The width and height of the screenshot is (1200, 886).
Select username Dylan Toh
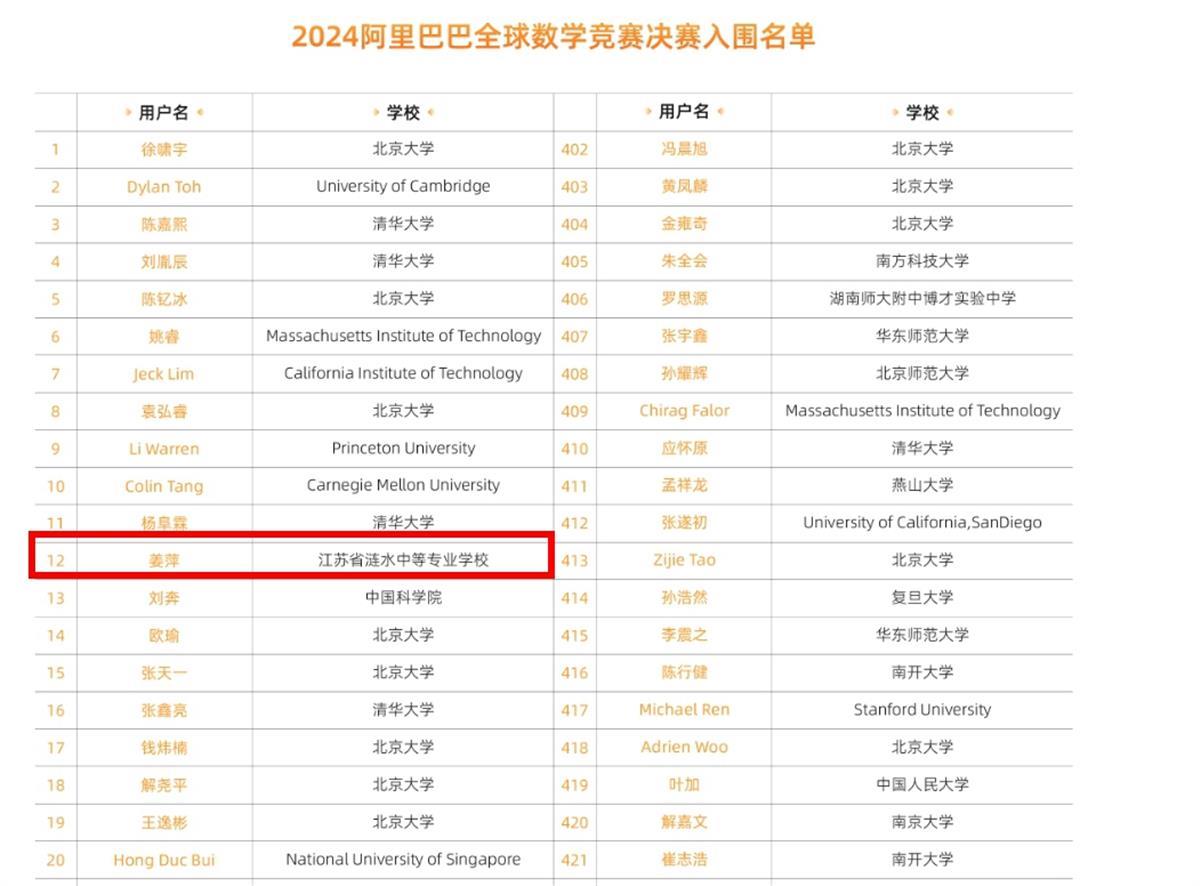[x=164, y=187]
